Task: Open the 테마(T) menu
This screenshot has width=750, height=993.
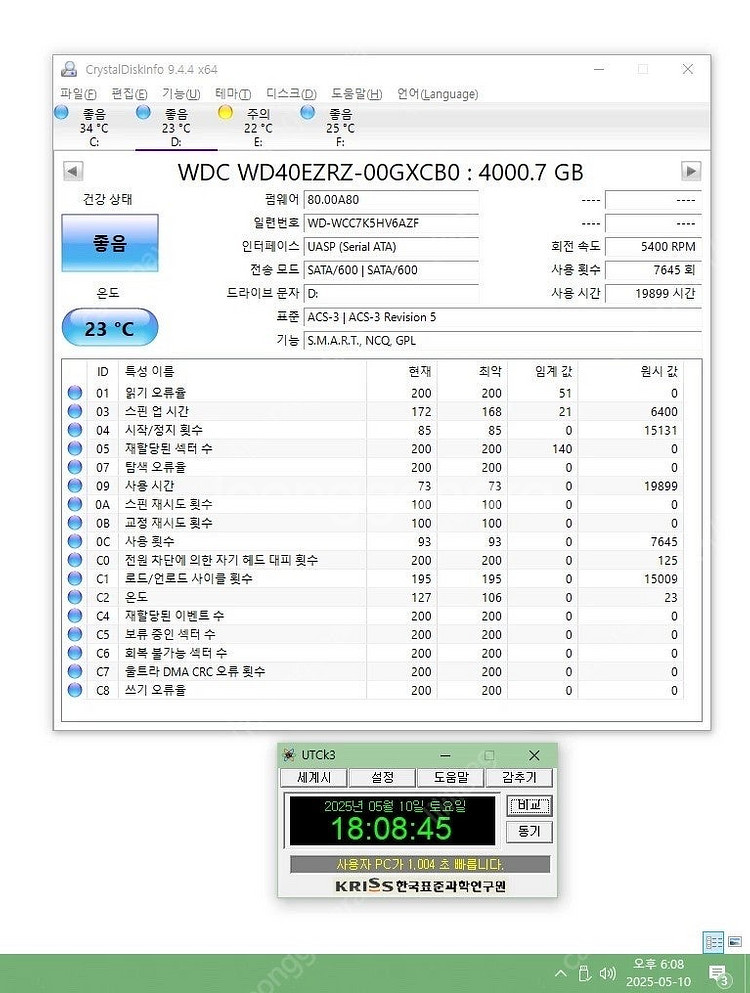Action: (233, 94)
